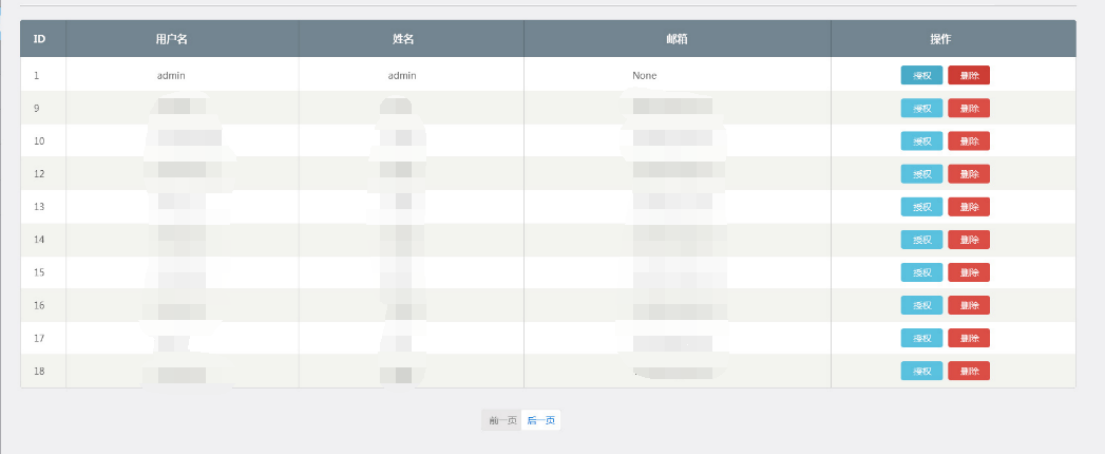This screenshot has width=1106, height=454.
Task: Click 授权 for user ID 14
Action: click(921, 240)
